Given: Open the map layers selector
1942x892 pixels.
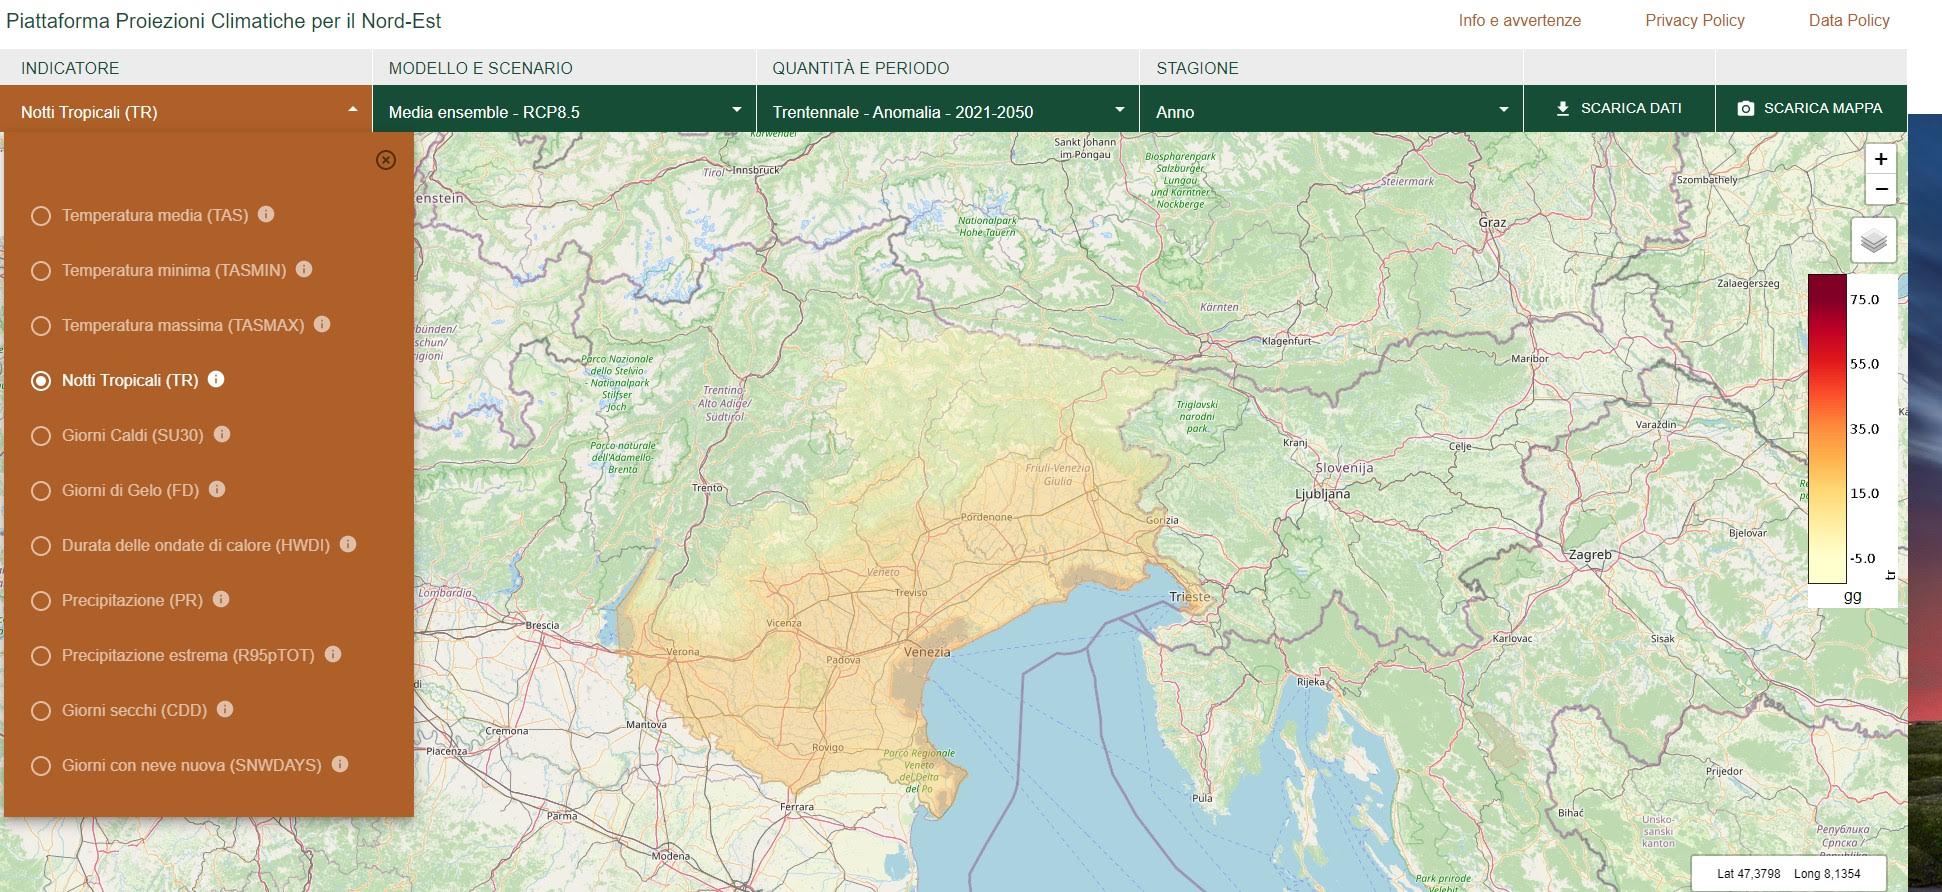Looking at the screenshot, I should pyautogui.click(x=1874, y=241).
